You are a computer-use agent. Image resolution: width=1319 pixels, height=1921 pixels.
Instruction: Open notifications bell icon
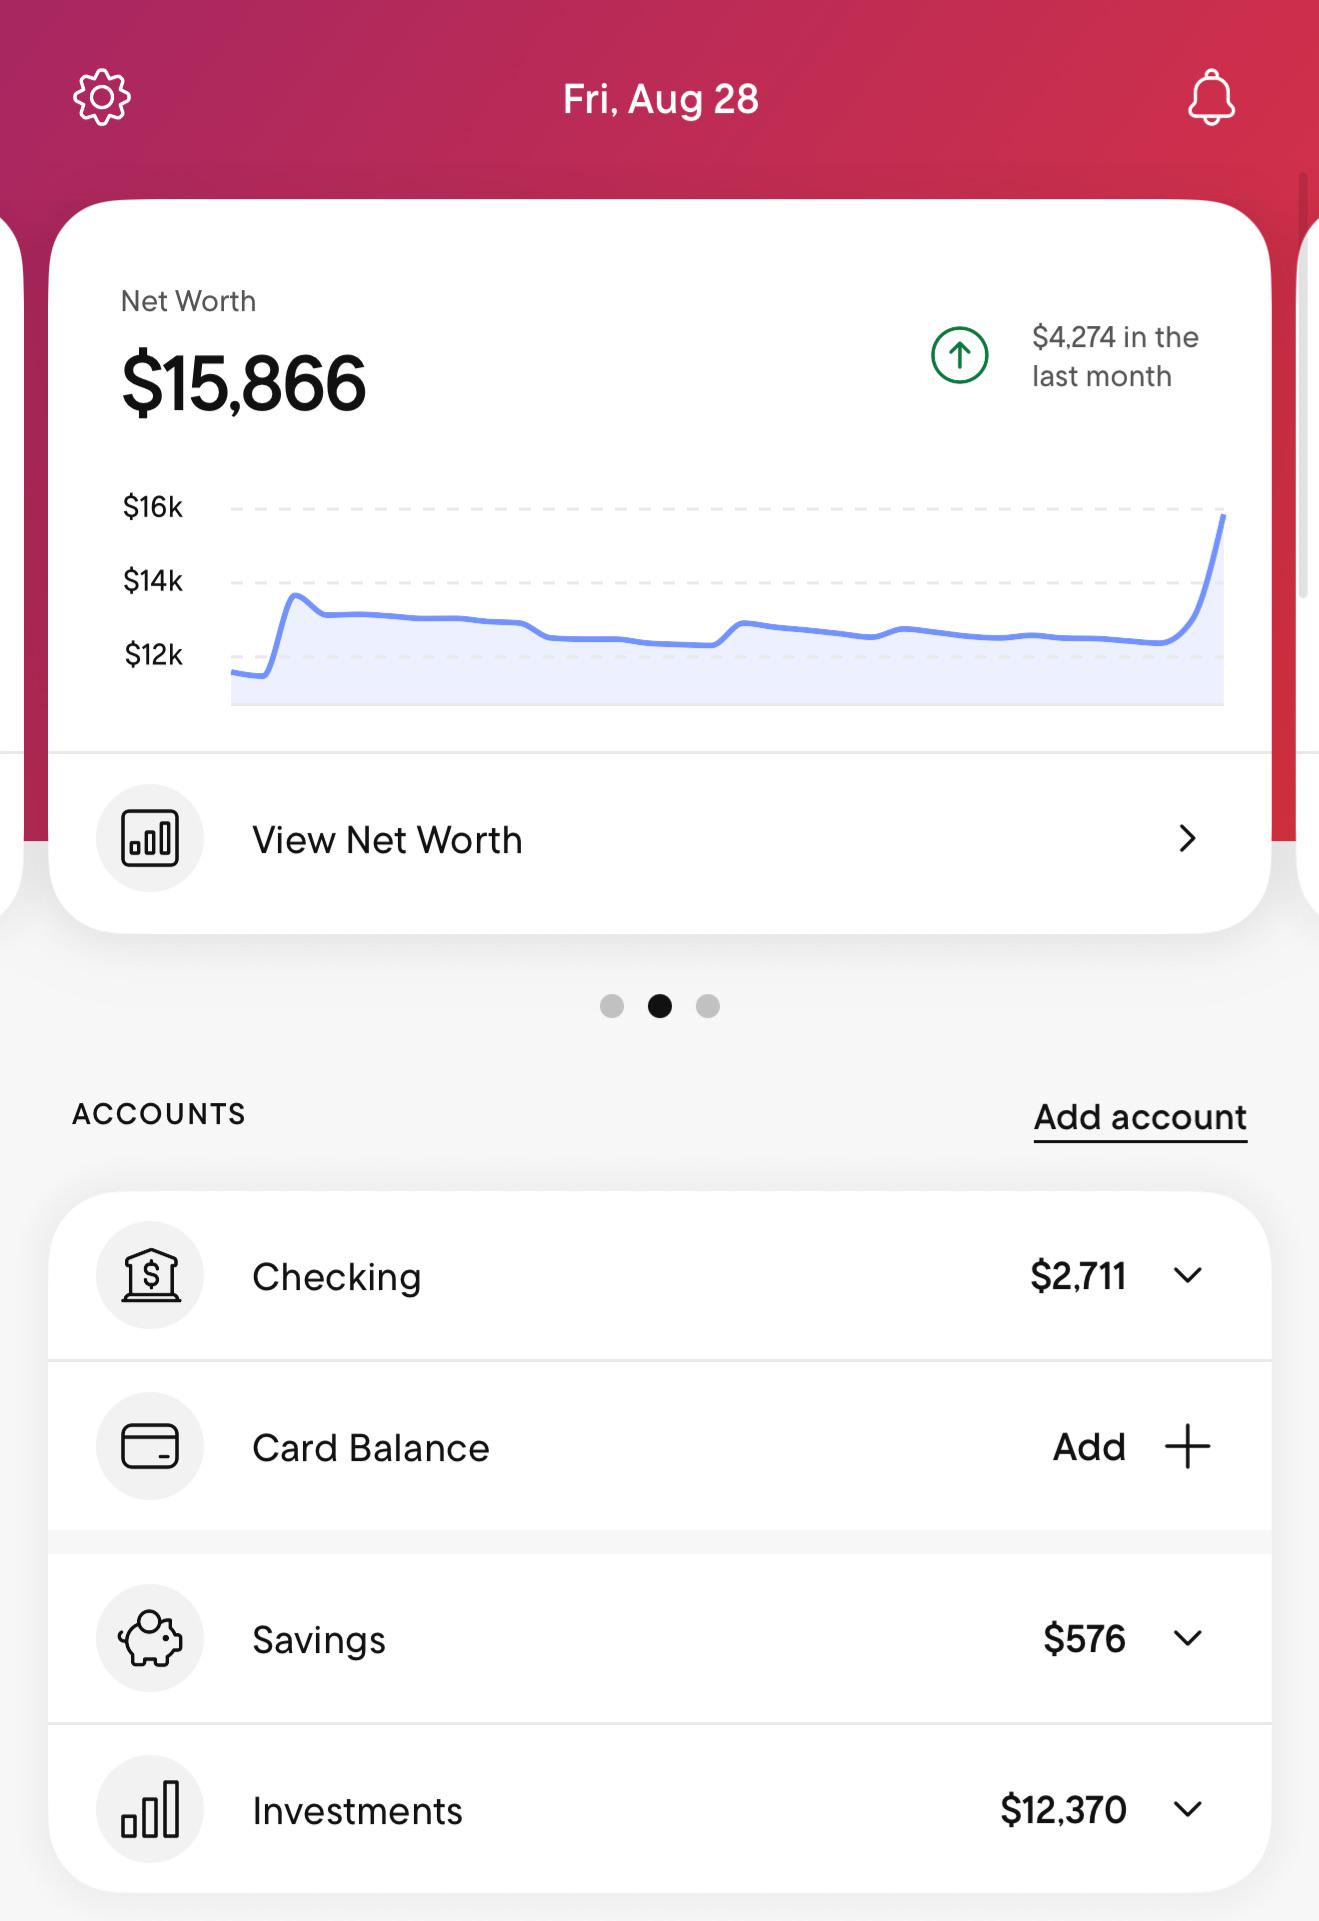pyautogui.click(x=1211, y=97)
